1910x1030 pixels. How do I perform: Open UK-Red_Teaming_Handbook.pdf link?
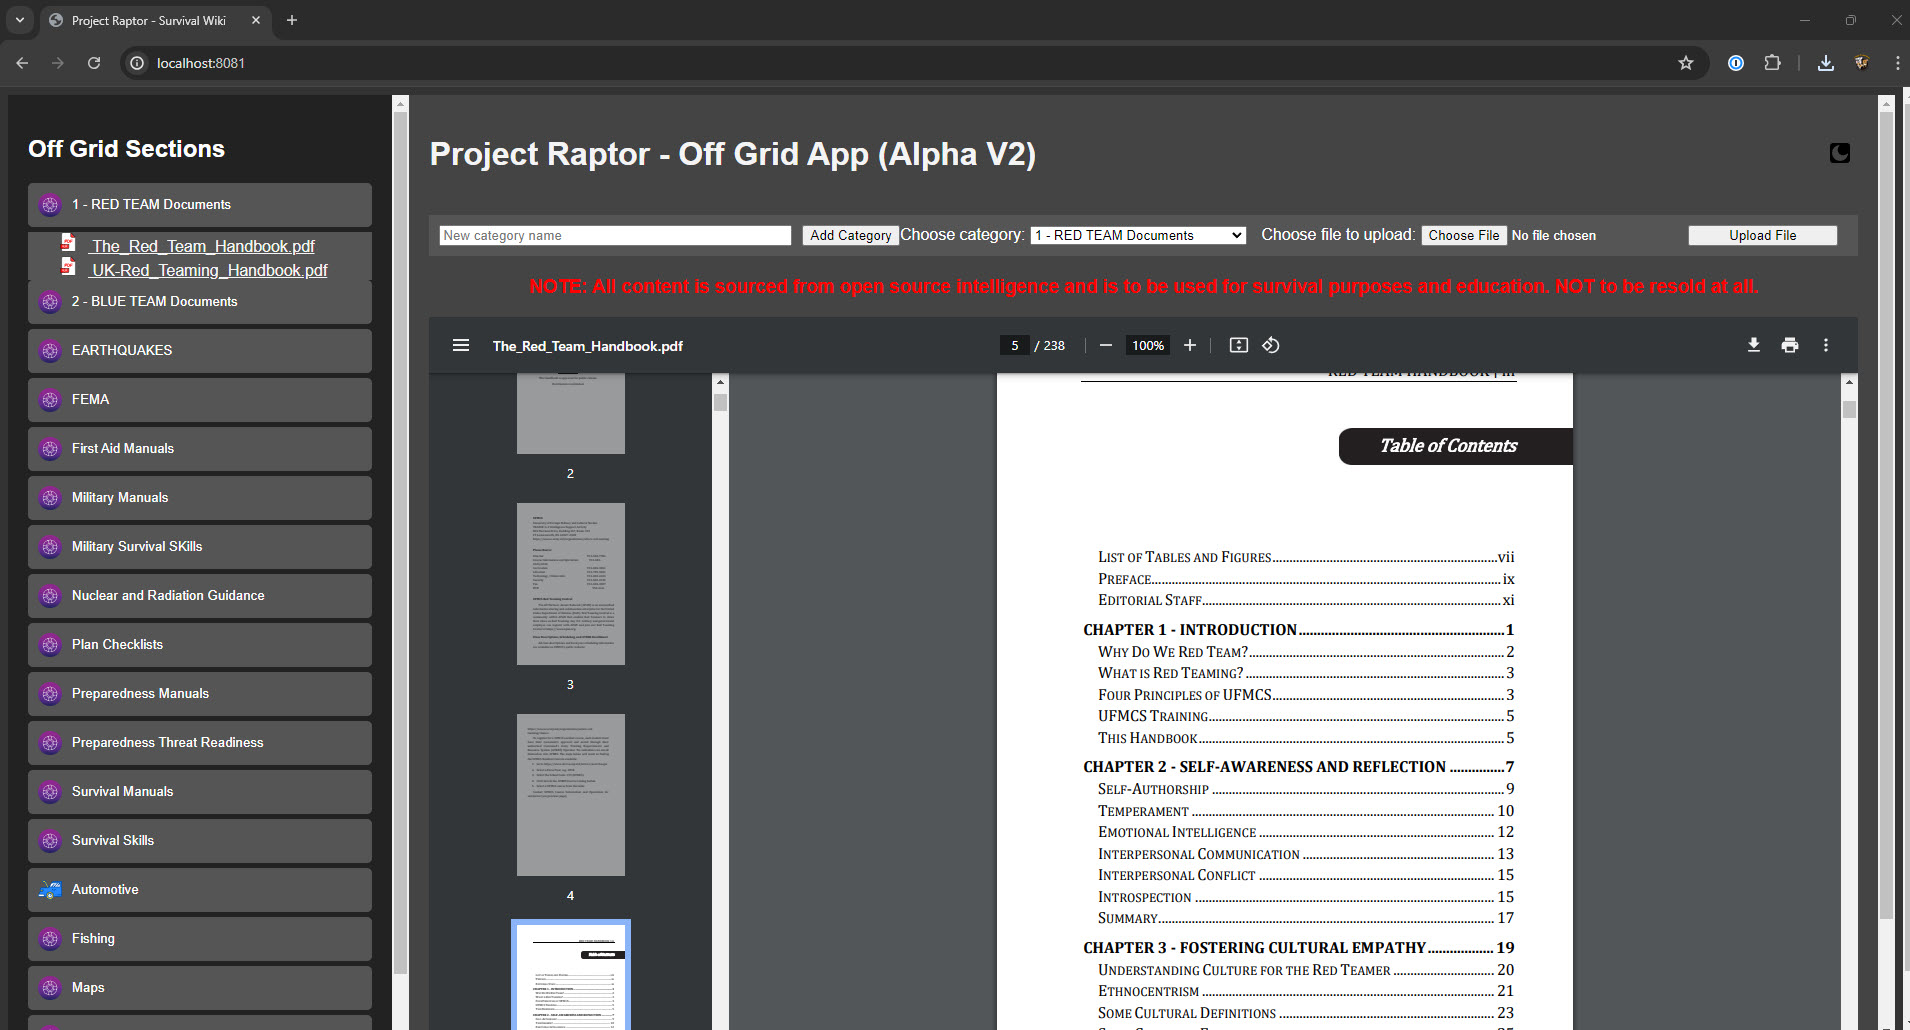pos(209,270)
